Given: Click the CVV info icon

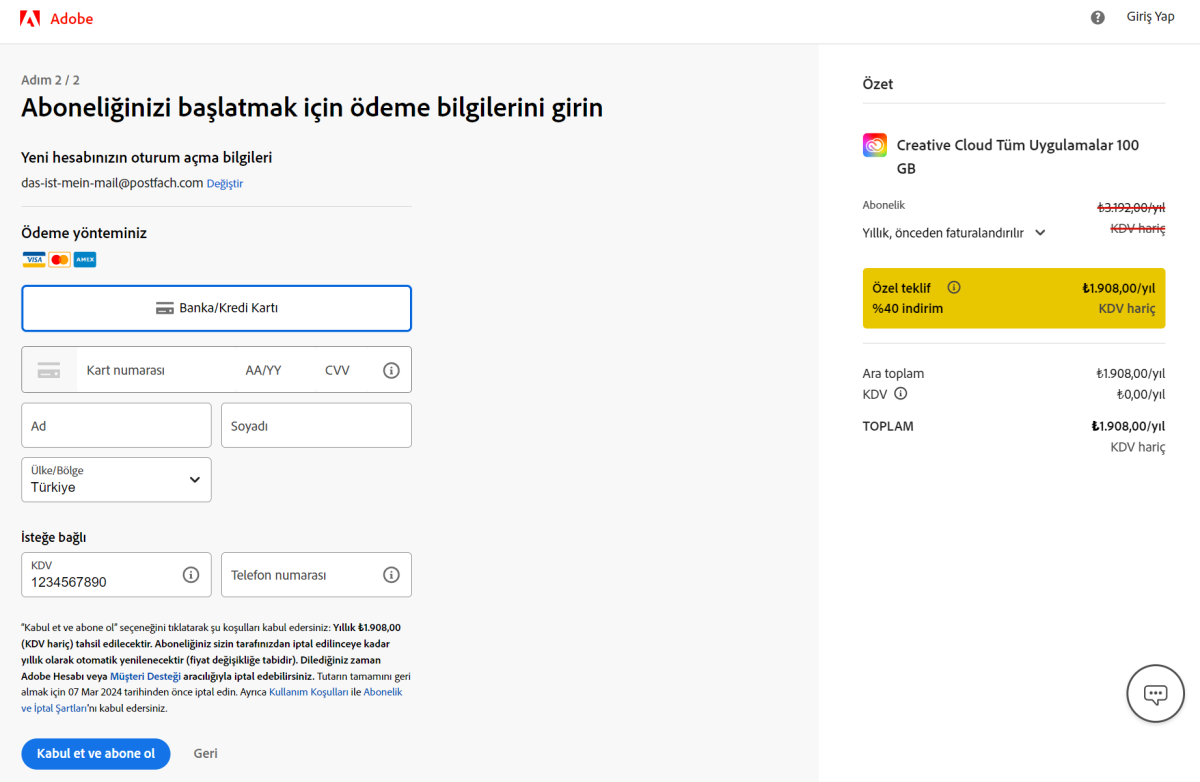Looking at the screenshot, I should pyautogui.click(x=391, y=369).
